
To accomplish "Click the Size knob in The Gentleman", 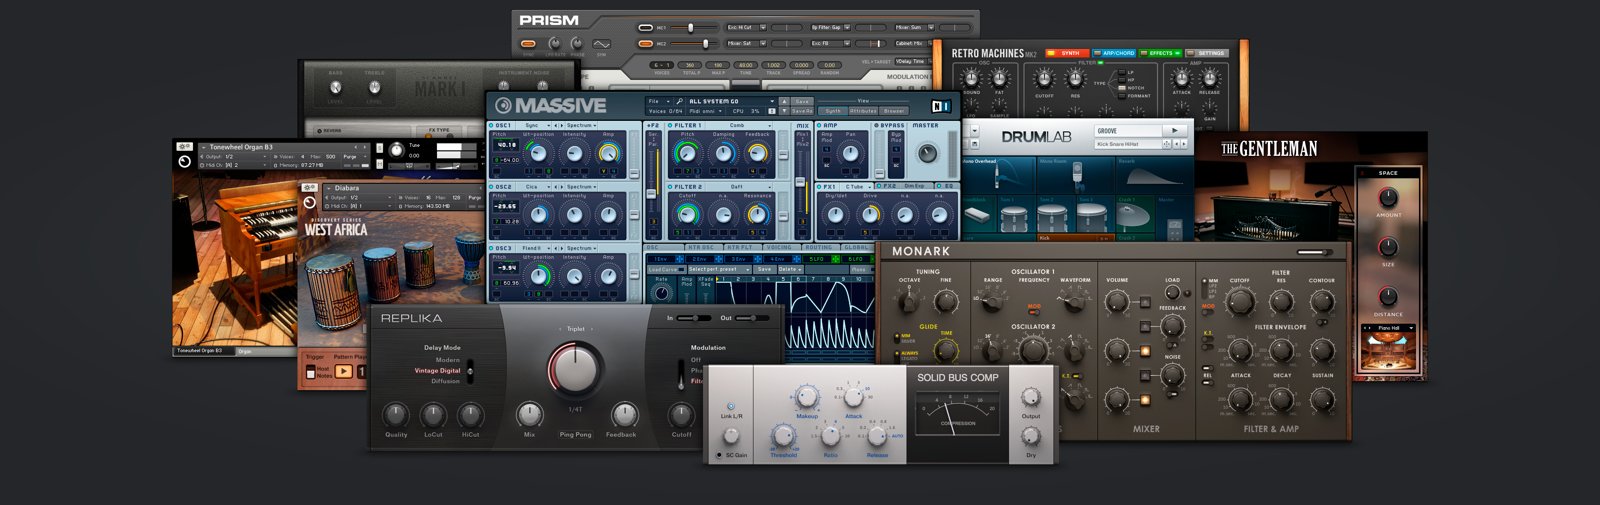I will [x=1387, y=247].
